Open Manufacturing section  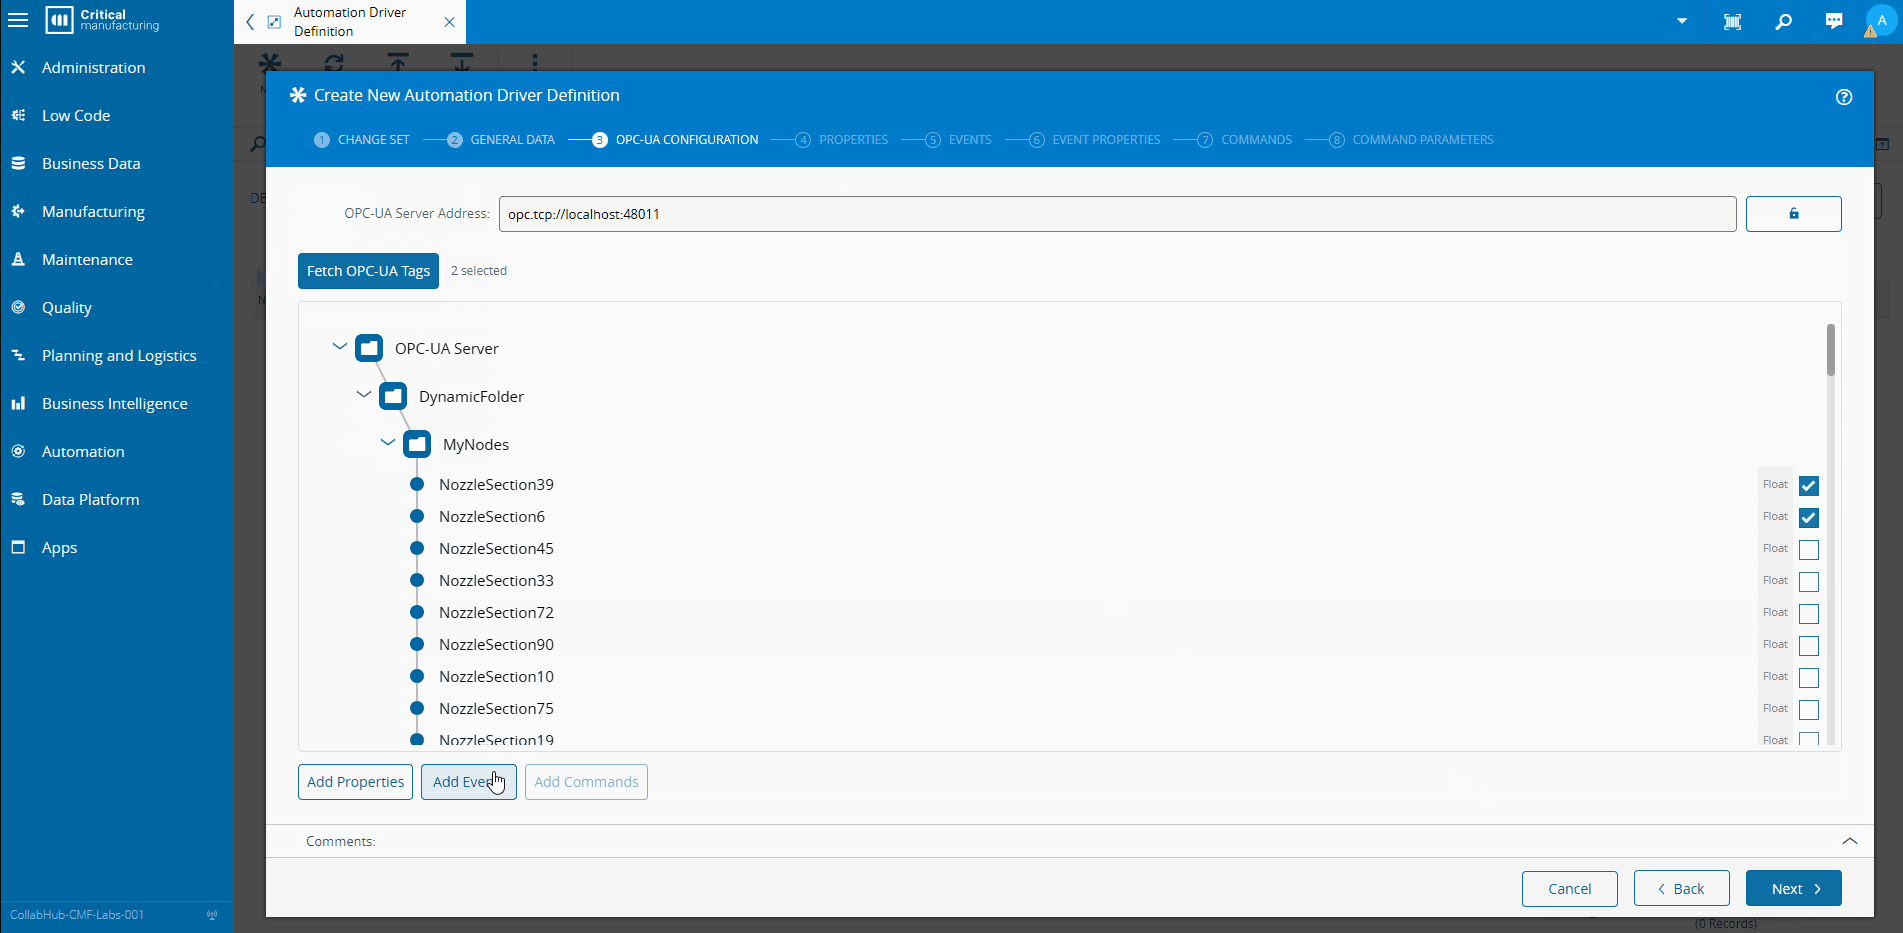(x=93, y=212)
